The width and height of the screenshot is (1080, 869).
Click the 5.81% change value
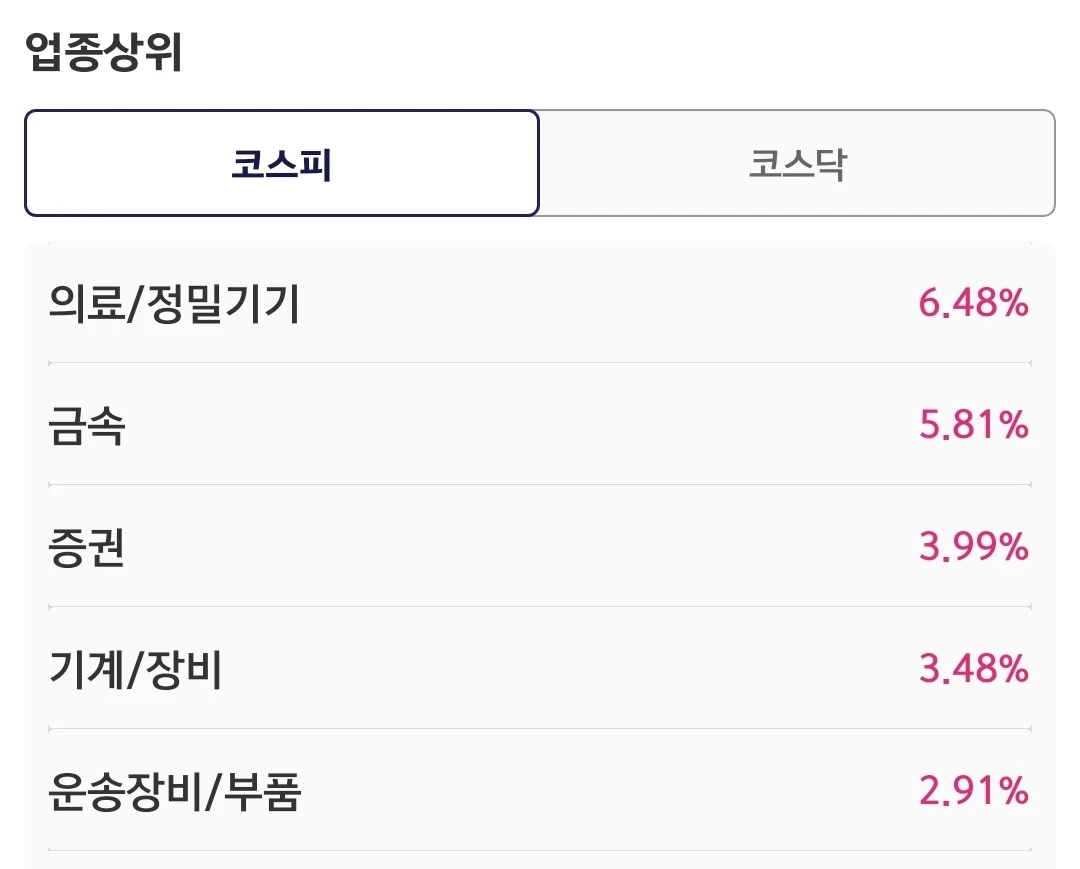pos(974,424)
